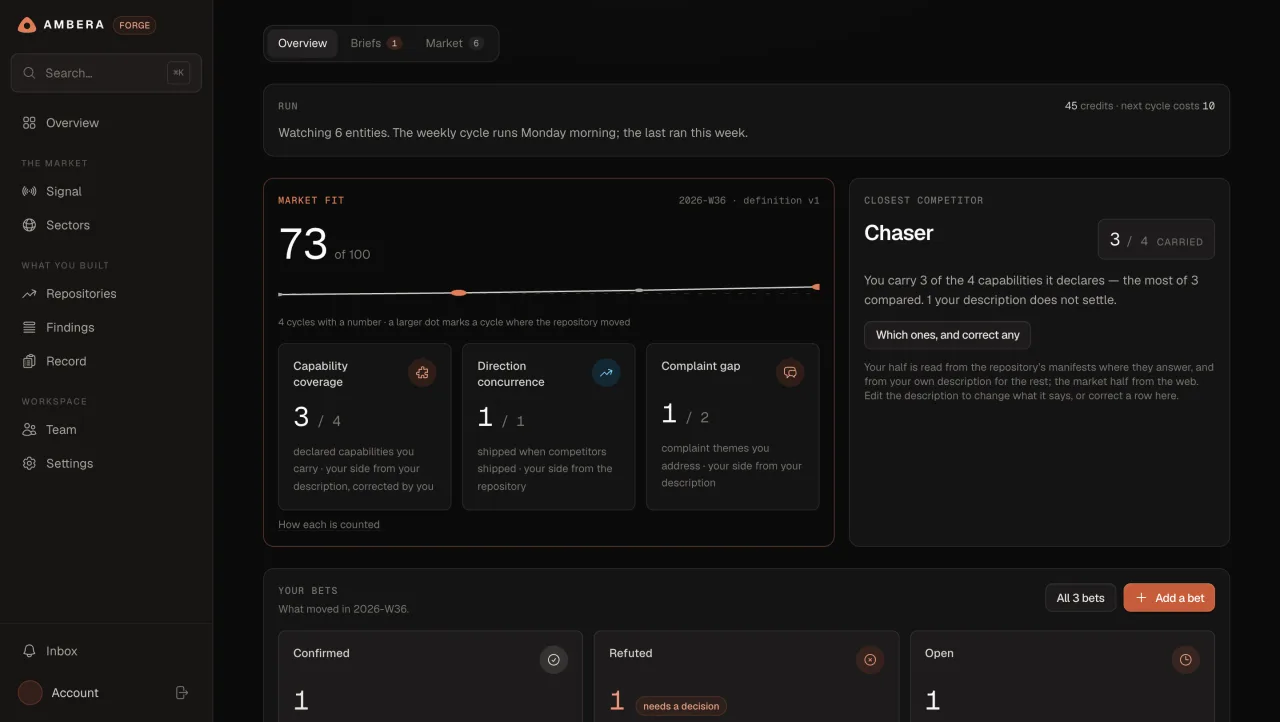Screen dimensions: 1280x722
Task: Click Which ones, and correct any
Action: click(948, 335)
